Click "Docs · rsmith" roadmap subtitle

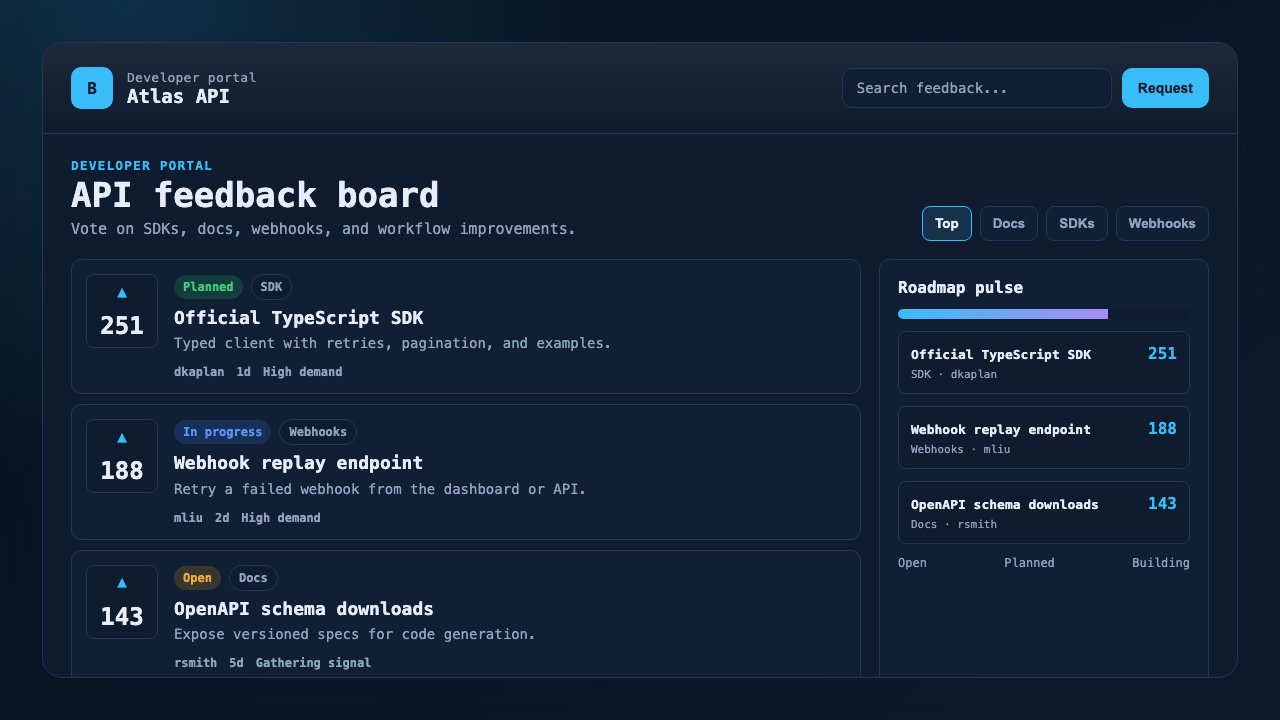pos(954,525)
